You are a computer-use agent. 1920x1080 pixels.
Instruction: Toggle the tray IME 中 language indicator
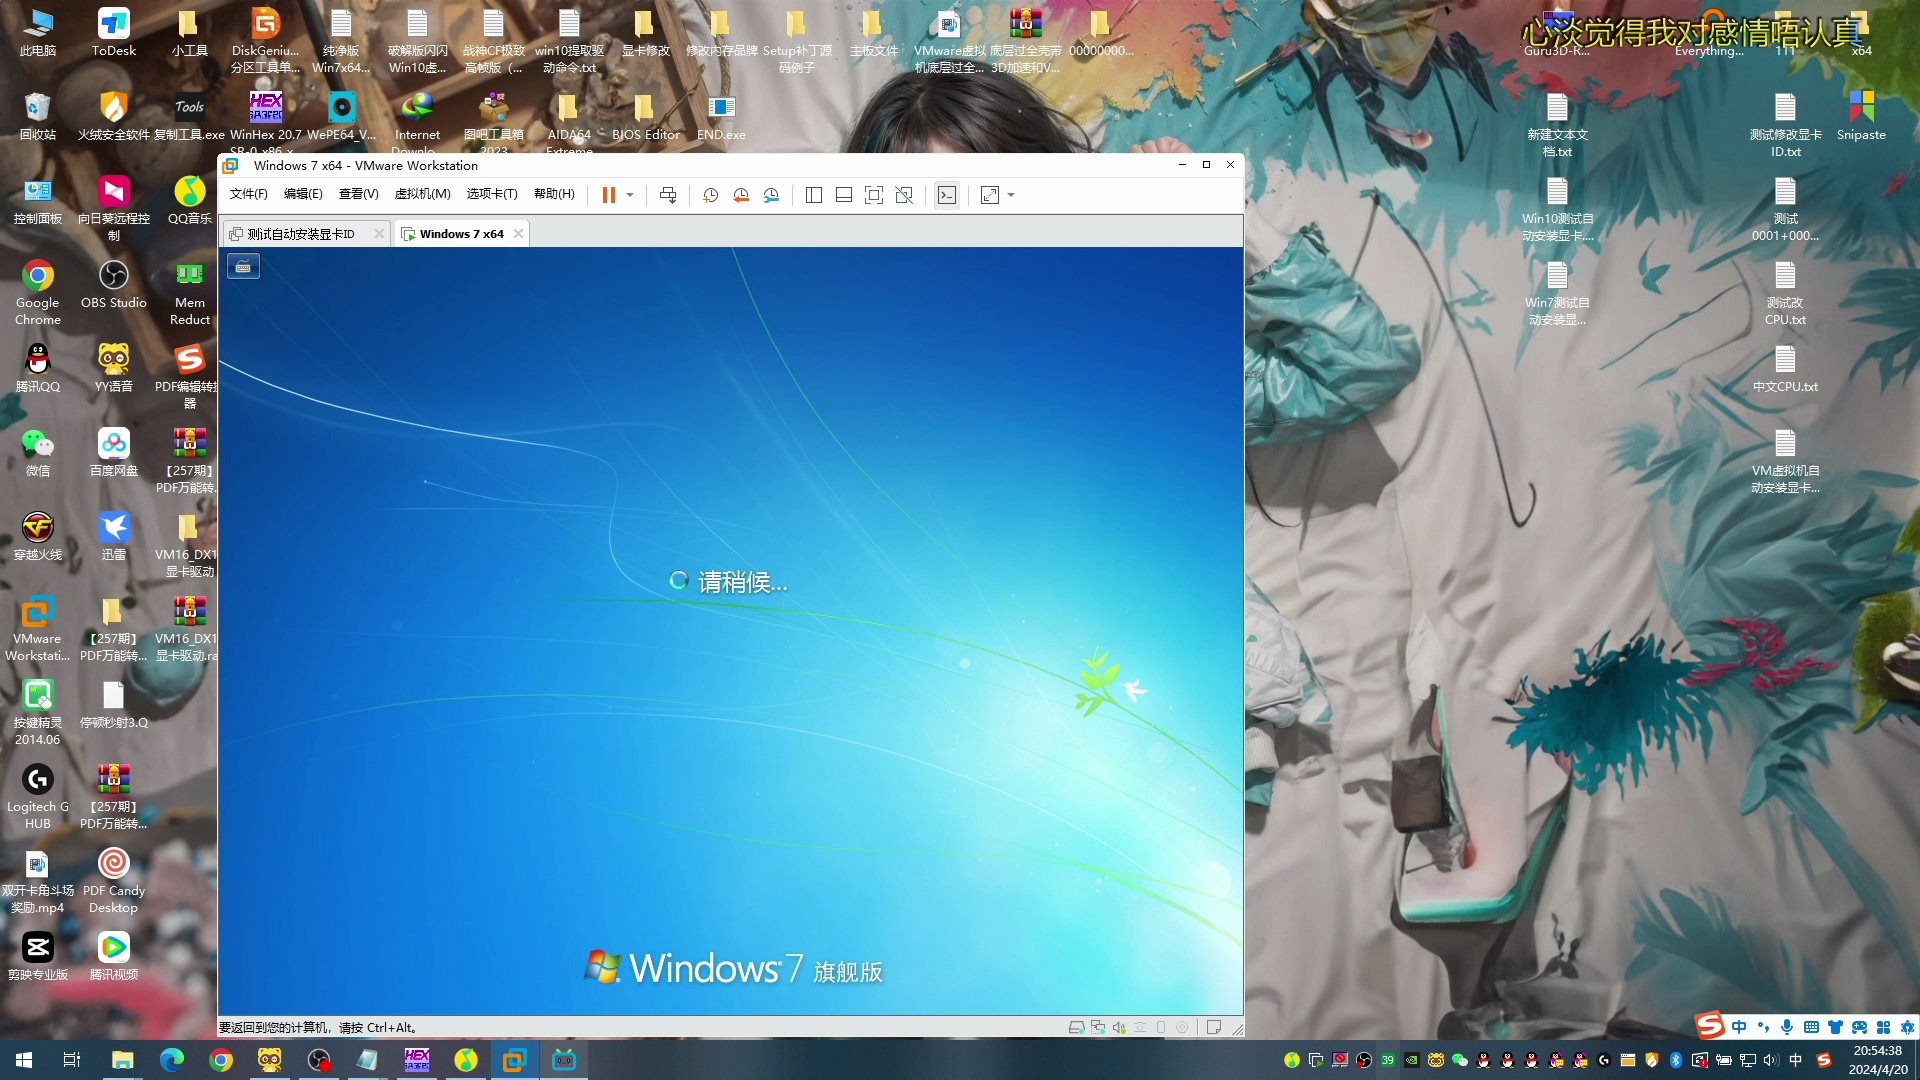(1796, 1060)
